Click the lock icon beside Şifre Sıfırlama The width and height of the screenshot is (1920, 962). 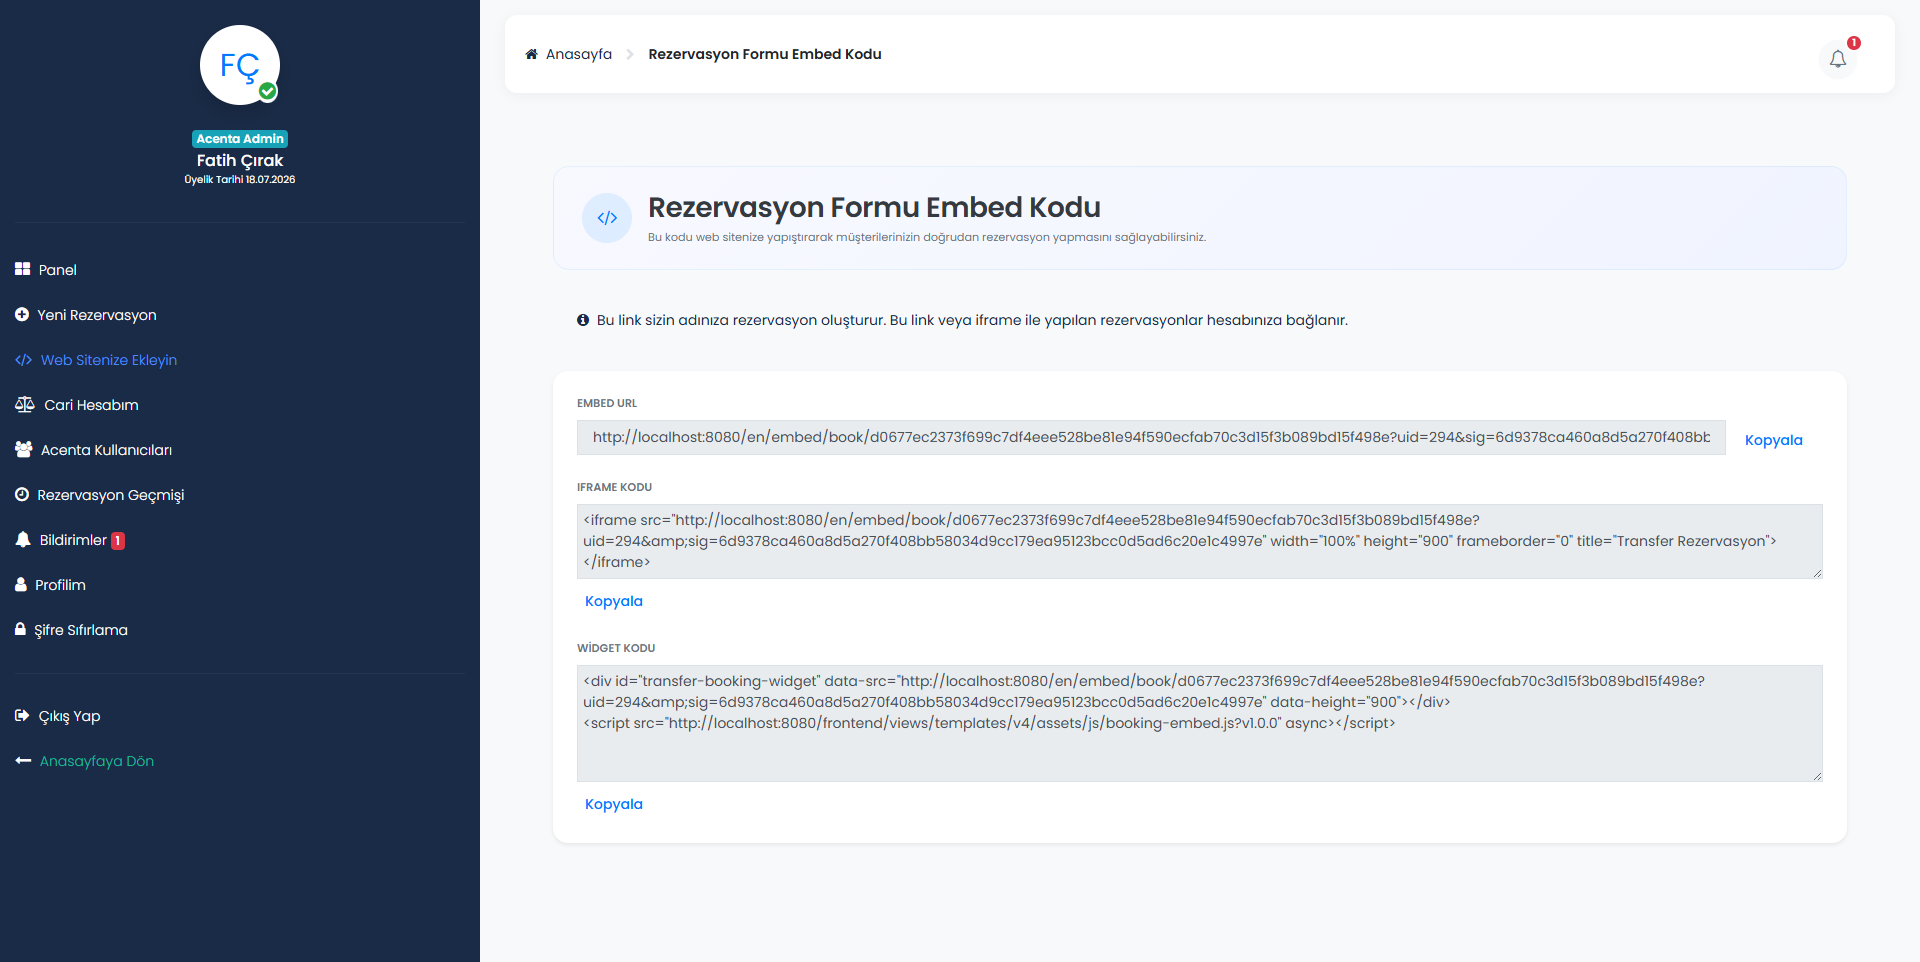[x=20, y=629]
